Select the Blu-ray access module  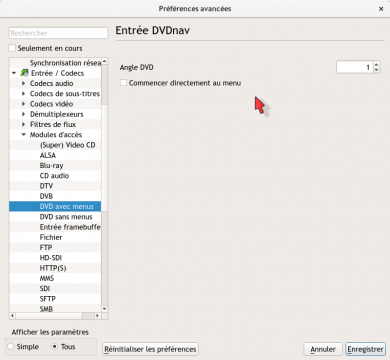[55, 165]
